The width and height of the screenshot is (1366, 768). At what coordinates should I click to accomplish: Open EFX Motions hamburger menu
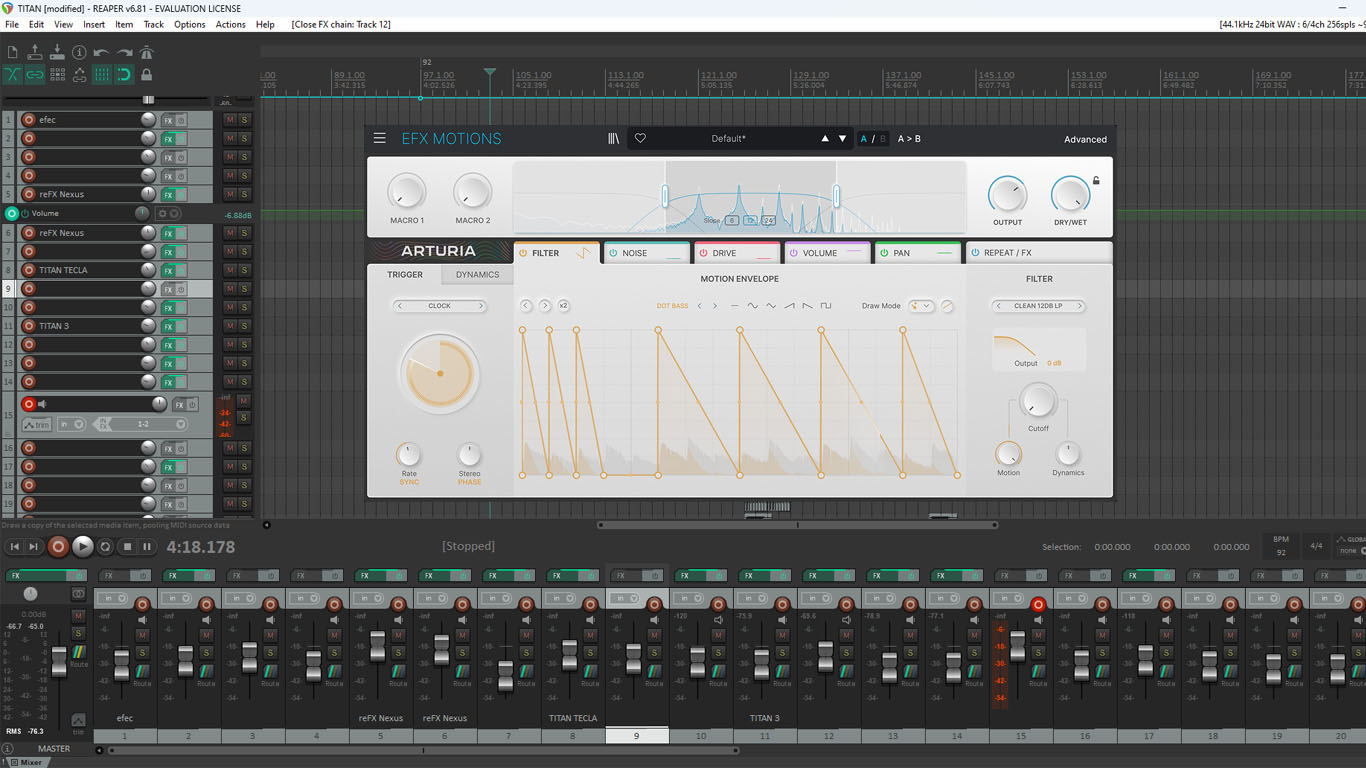pyautogui.click(x=380, y=139)
